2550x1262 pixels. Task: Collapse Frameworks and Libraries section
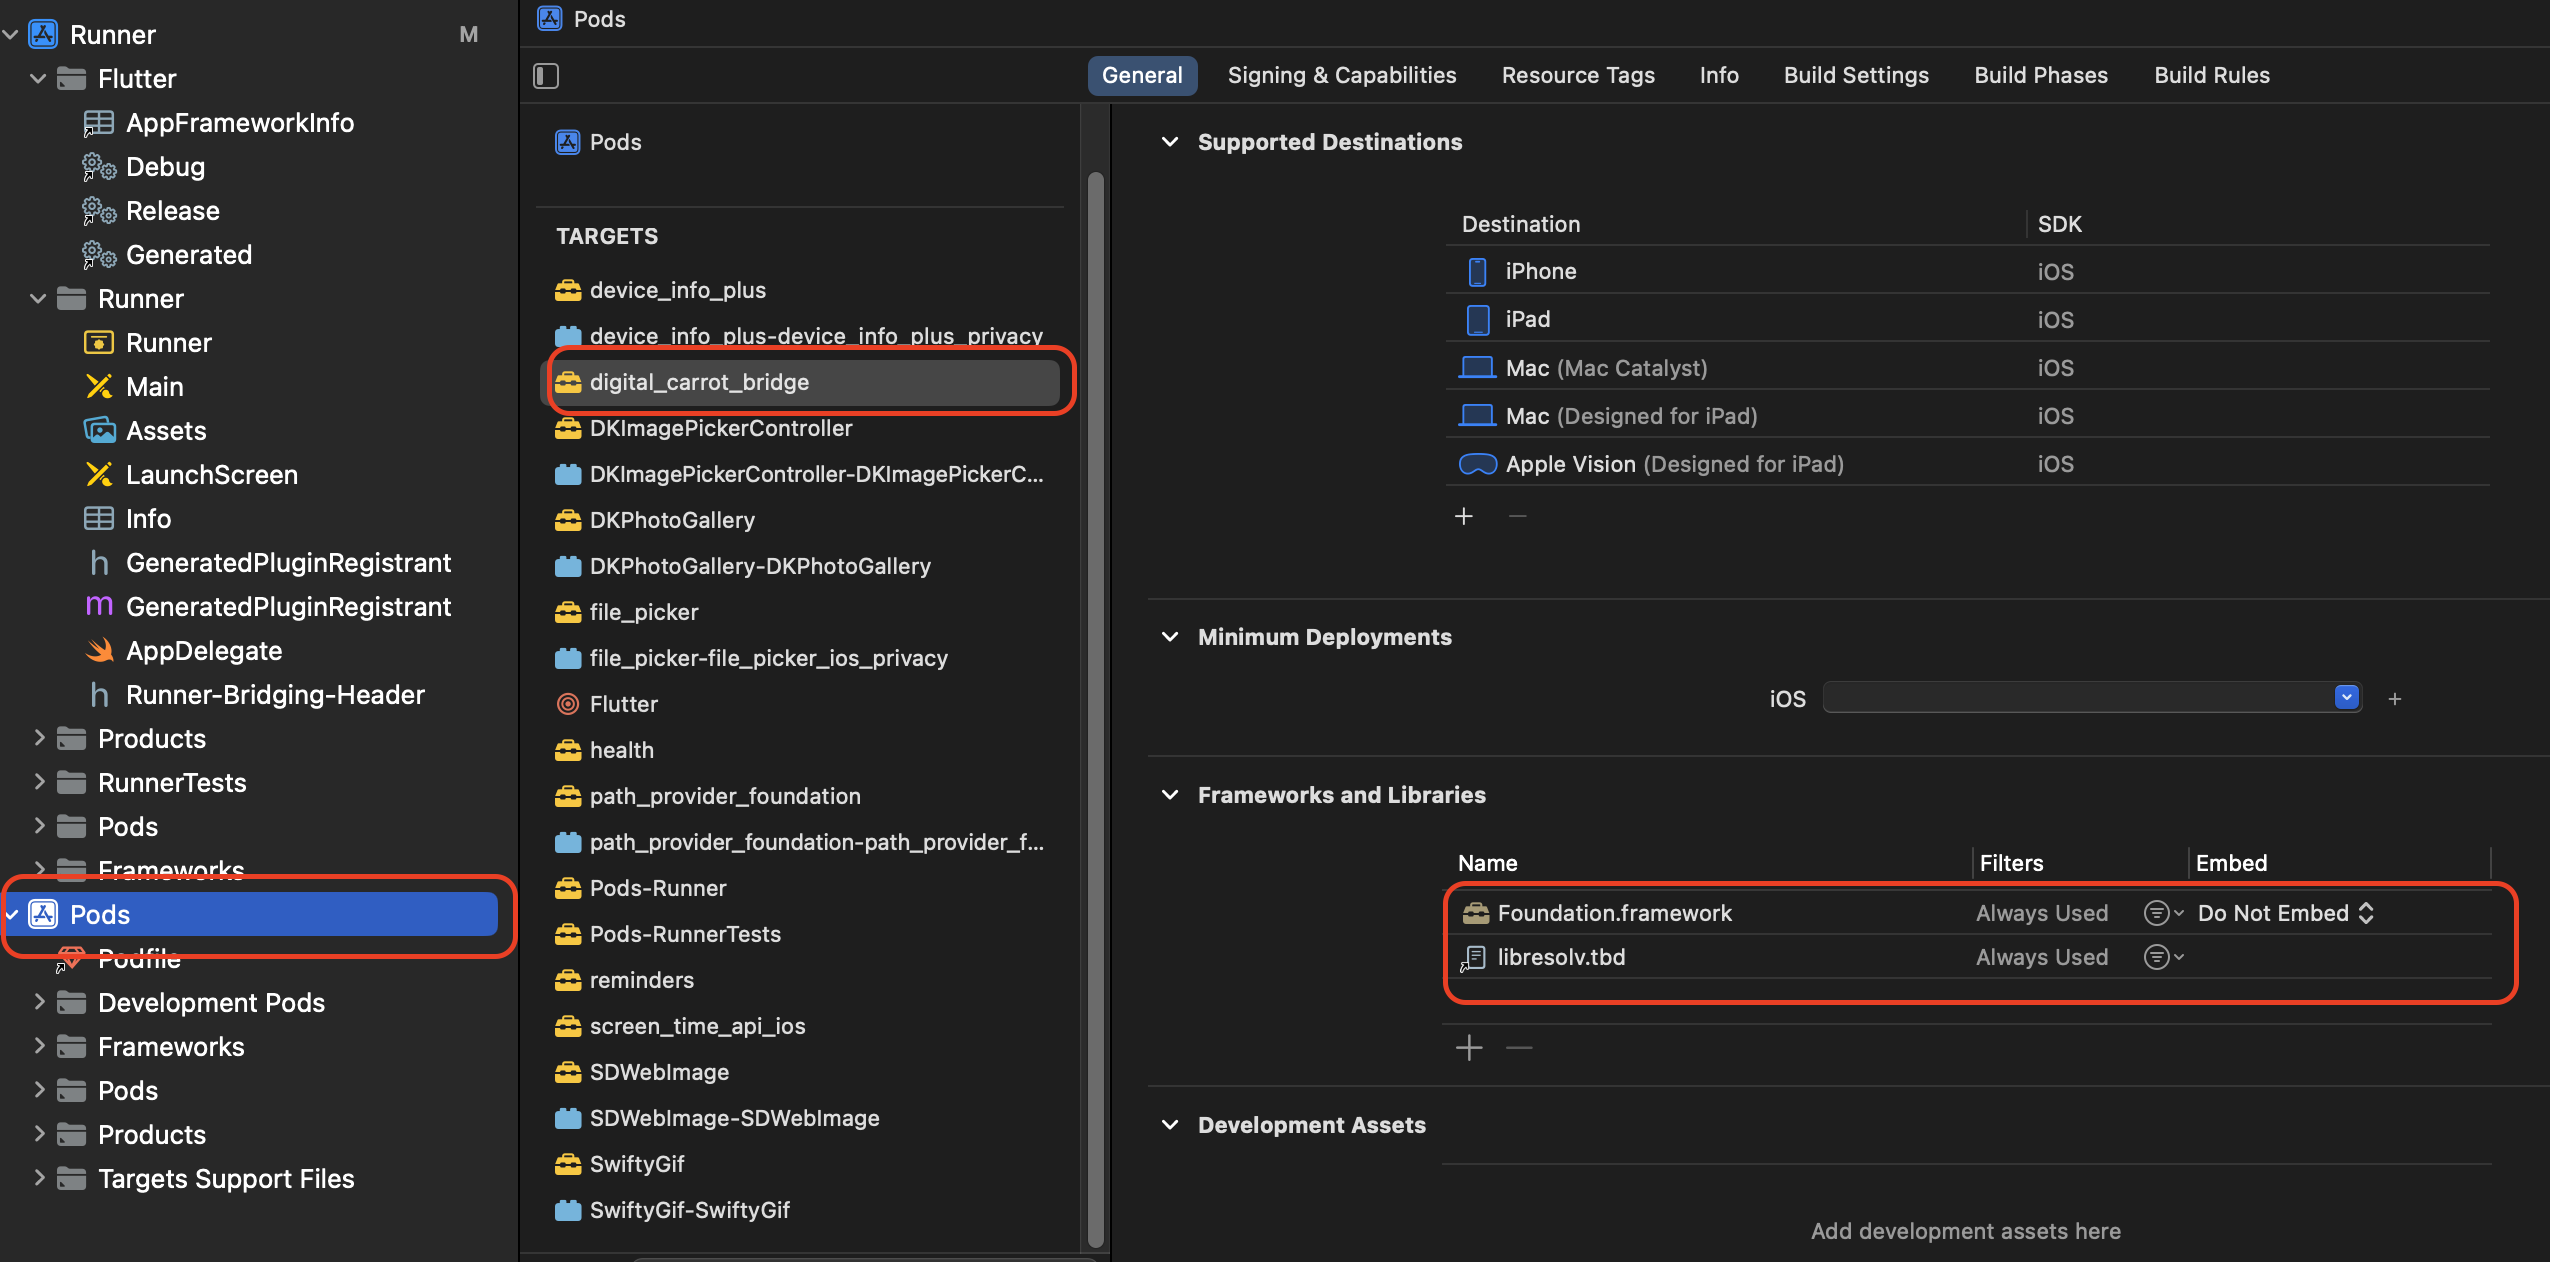point(1170,795)
